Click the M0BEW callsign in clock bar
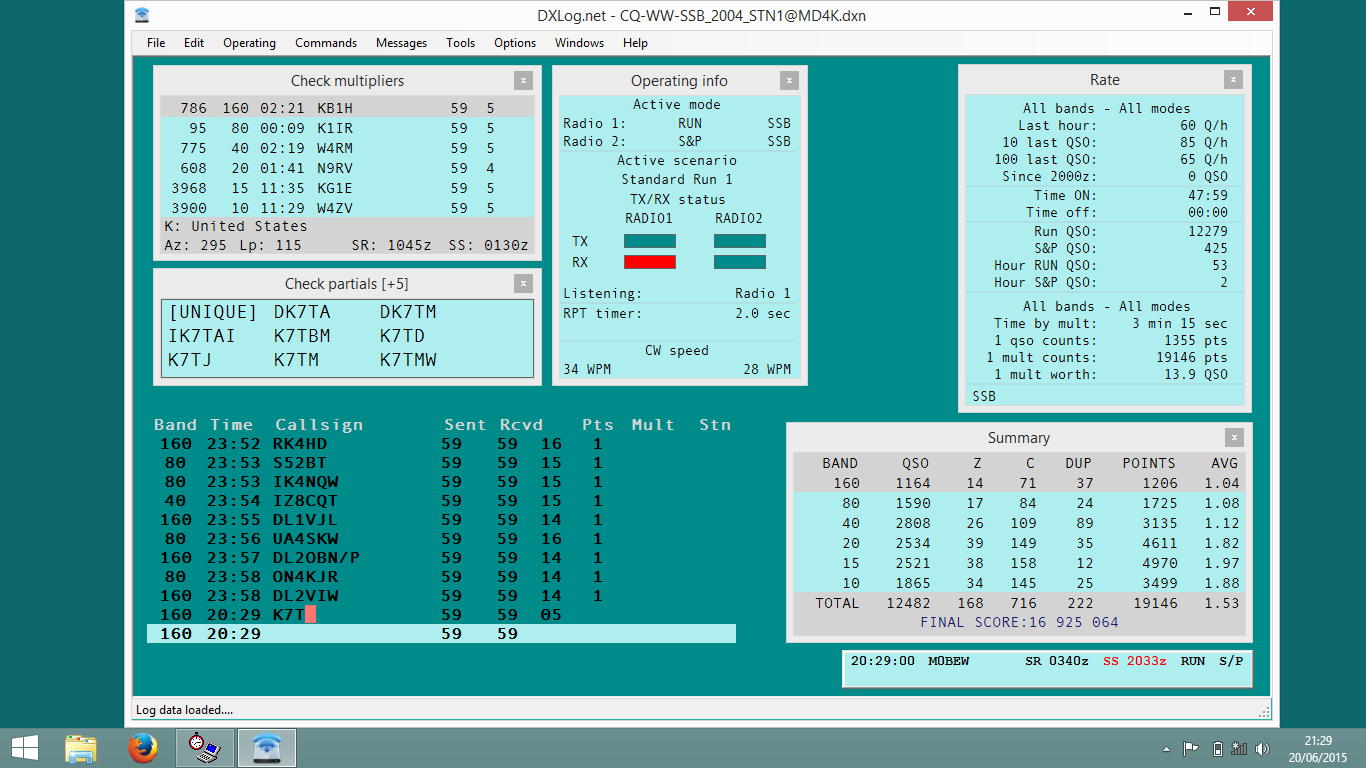Screen dimensions: 1366x768 pos(948,661)
